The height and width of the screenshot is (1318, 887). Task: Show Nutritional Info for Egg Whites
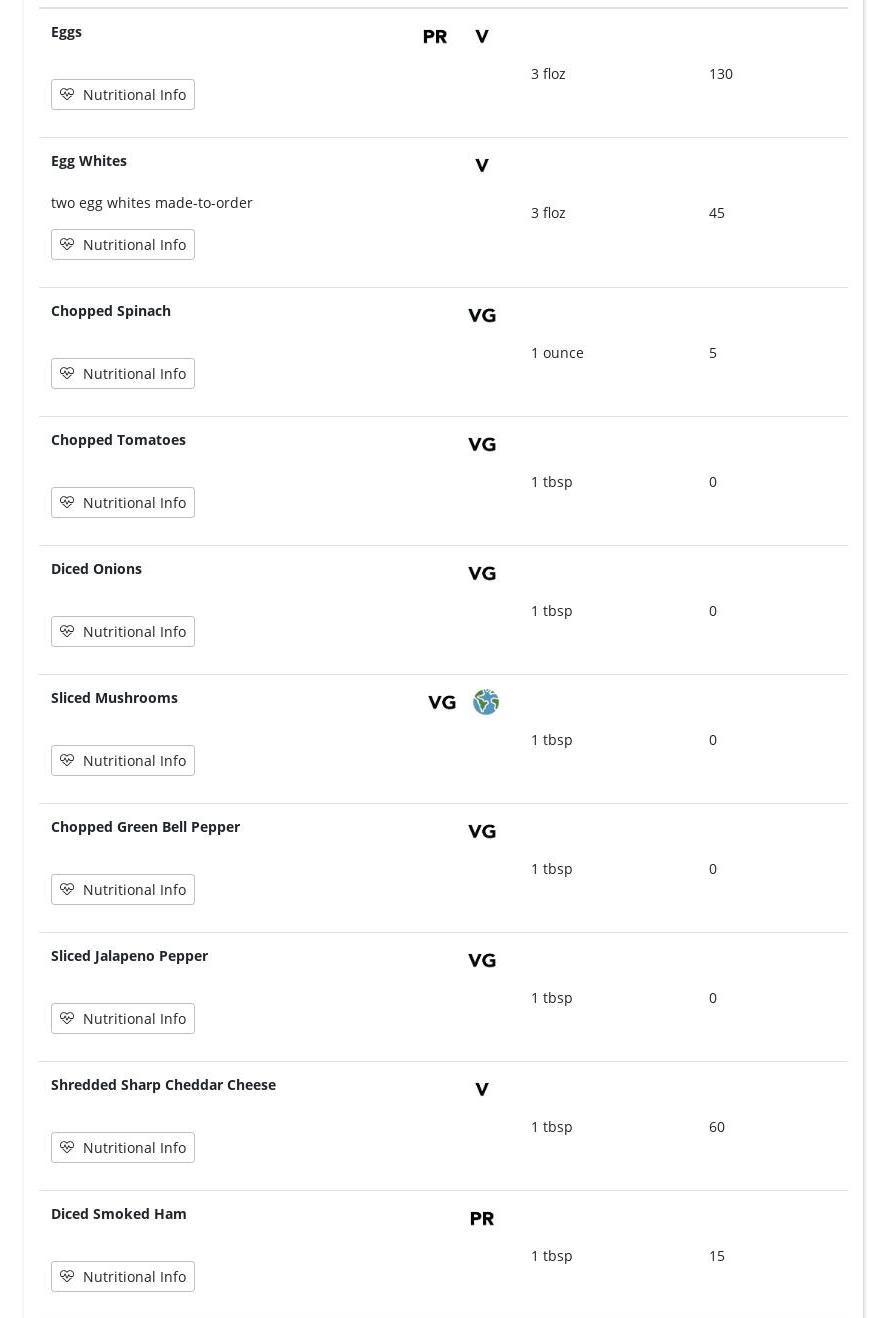pyautogui.click(x=123, y=245)
